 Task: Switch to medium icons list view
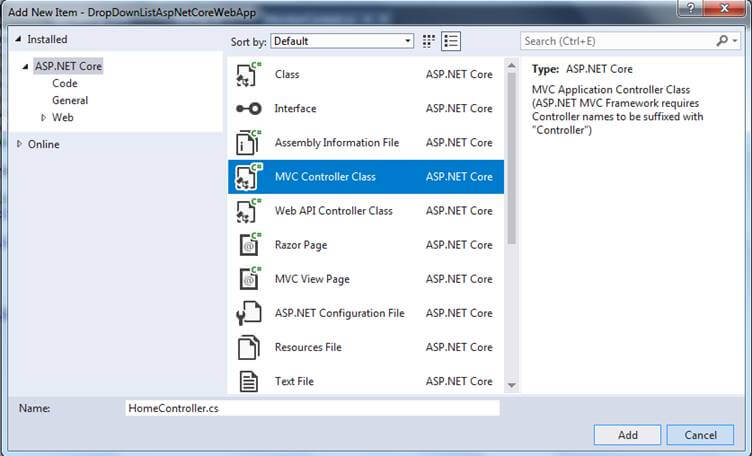point(451,41)
